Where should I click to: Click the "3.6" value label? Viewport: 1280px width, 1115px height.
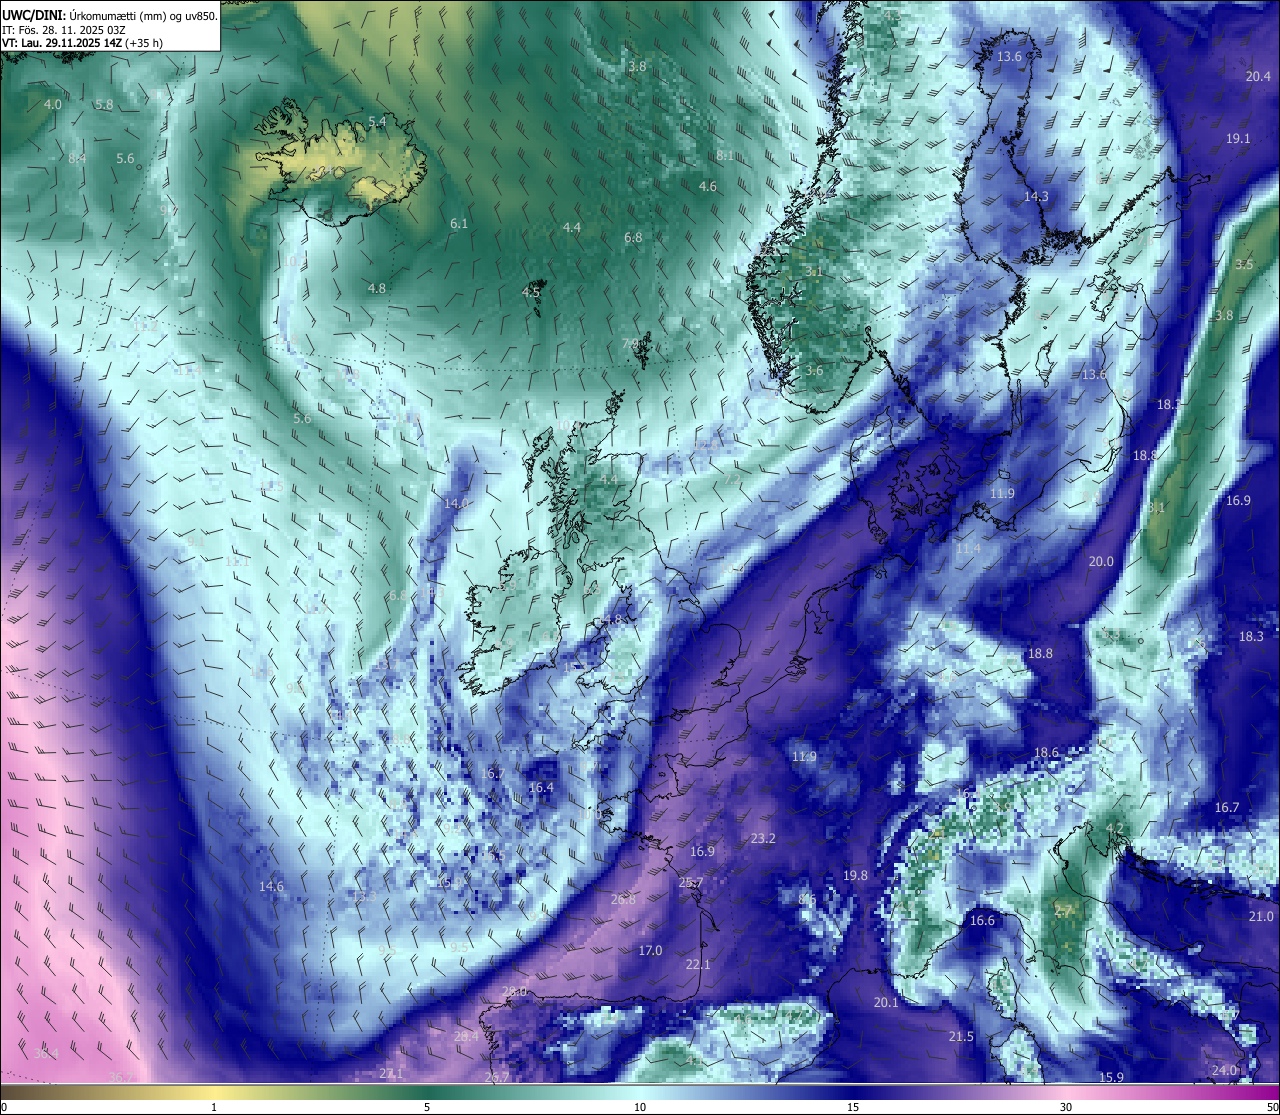click(x=814, y=371)
